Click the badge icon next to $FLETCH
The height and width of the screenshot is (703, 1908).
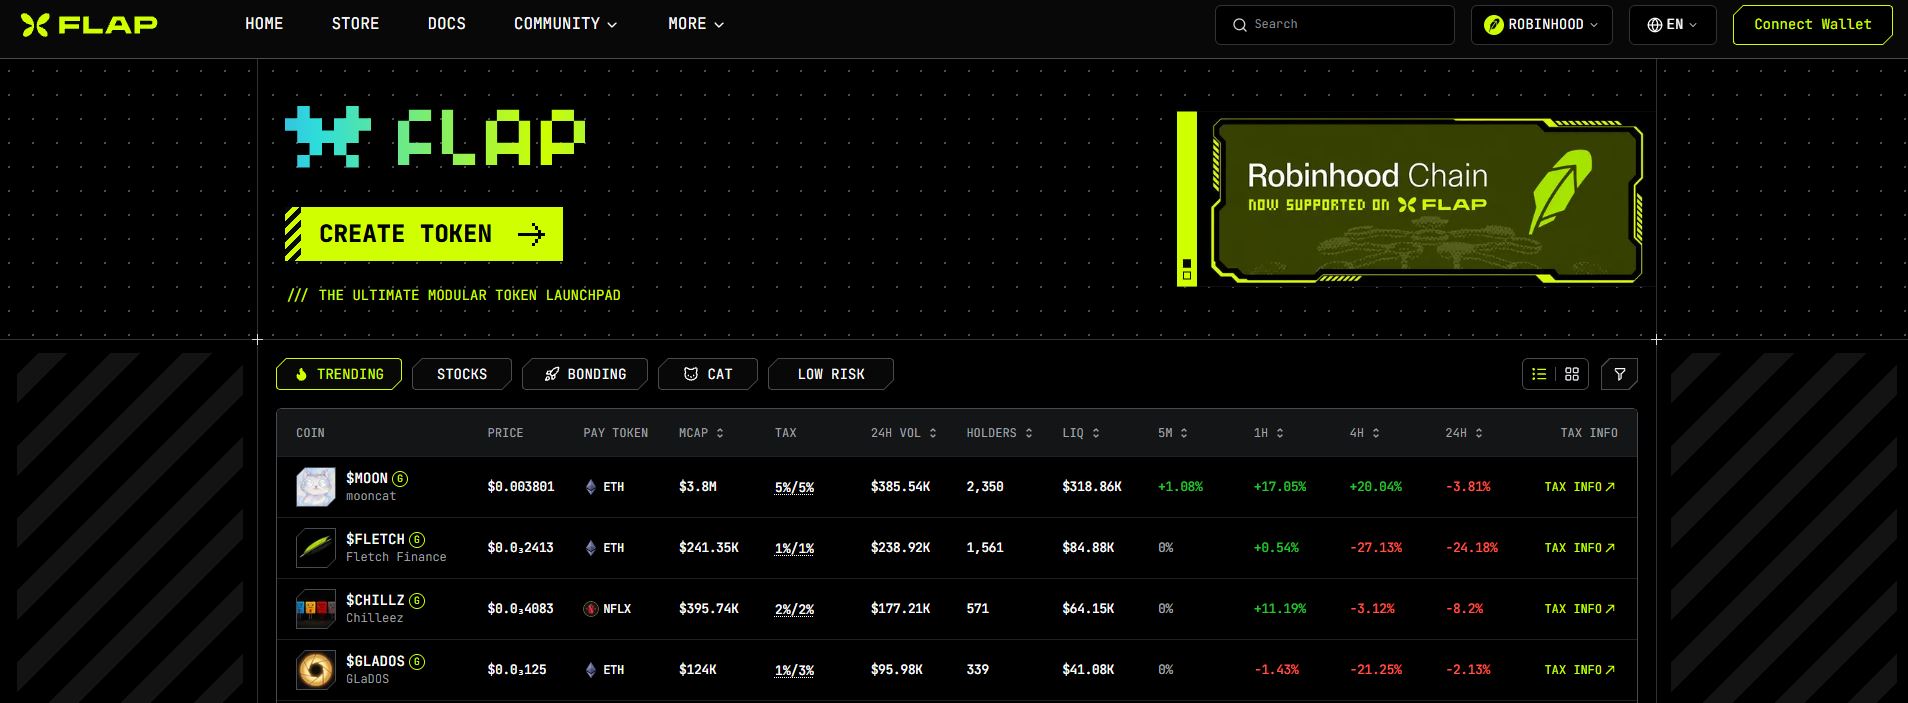coord(417,539)
